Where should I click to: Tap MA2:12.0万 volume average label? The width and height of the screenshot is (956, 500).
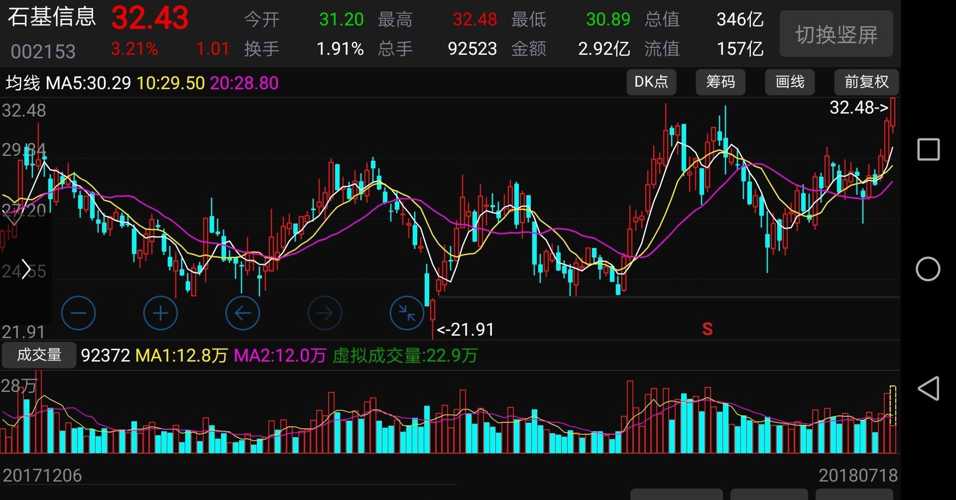[x=280, y=355]
